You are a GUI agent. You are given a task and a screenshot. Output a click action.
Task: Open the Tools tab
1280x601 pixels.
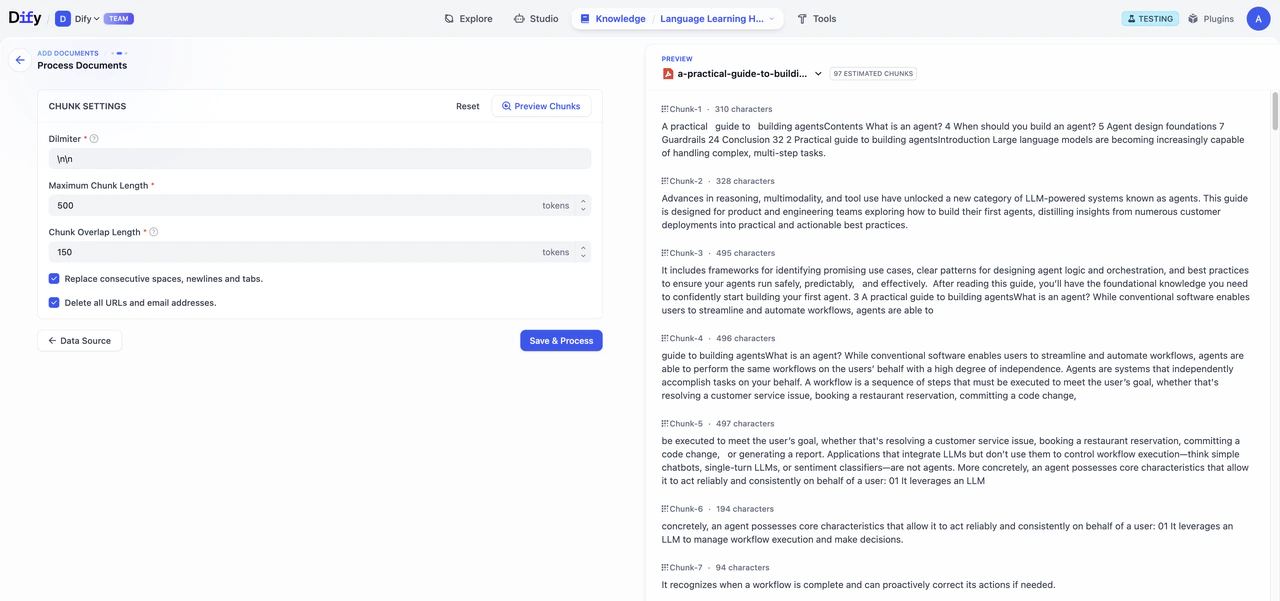(816, 18)
